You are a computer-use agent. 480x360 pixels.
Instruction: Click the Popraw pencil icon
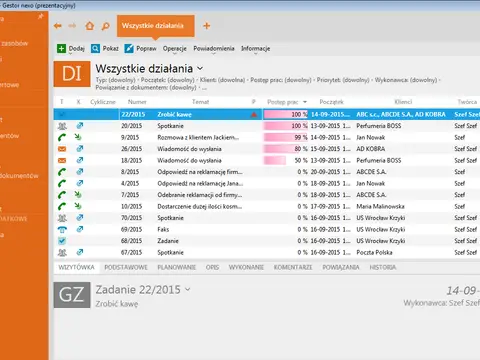coord(129,49)
